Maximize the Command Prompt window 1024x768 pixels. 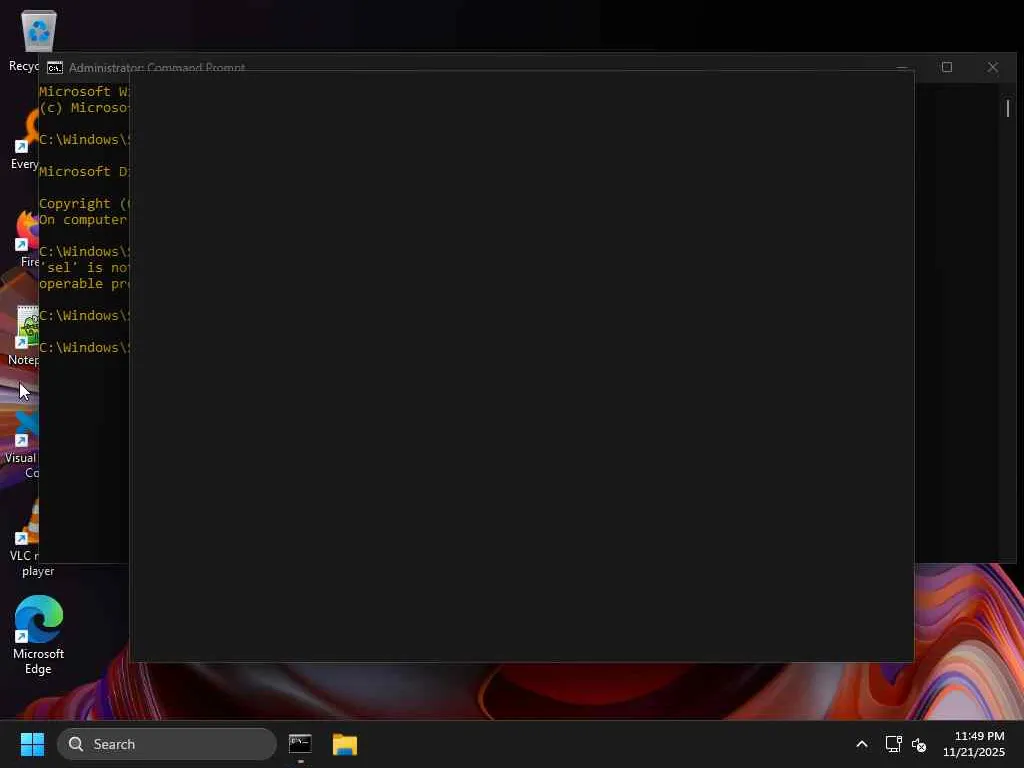click(x=946, y=67)
